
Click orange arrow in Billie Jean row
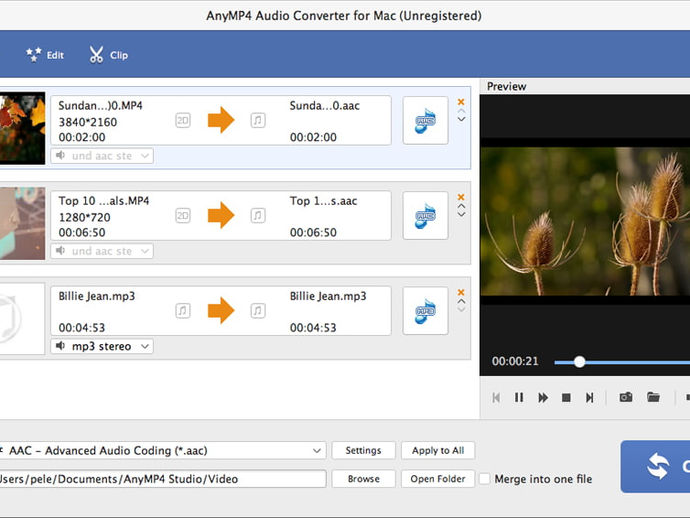pyautogui.click(x=221, y=310)
